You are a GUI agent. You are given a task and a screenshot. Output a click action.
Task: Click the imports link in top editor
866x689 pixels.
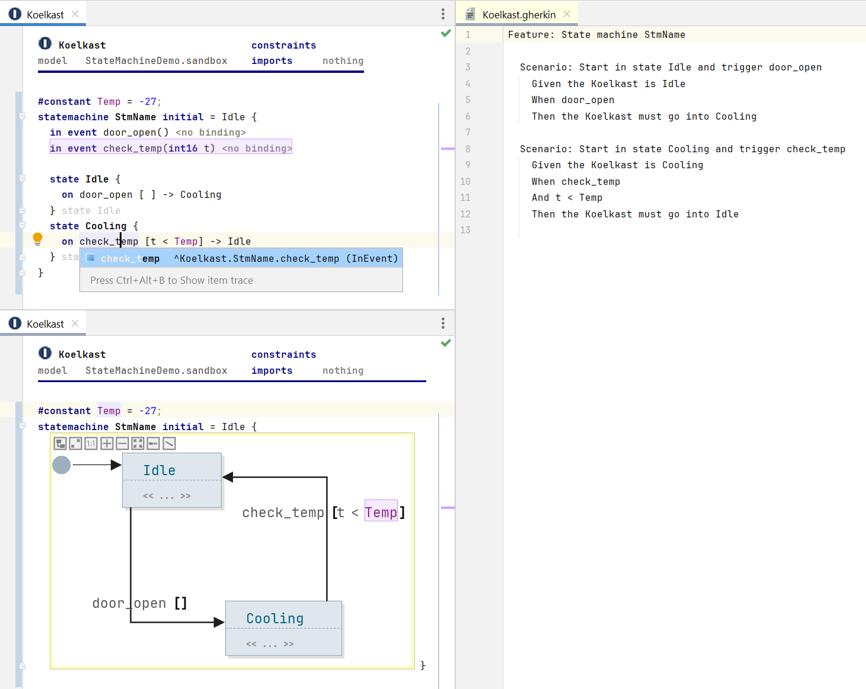[272, 61]
